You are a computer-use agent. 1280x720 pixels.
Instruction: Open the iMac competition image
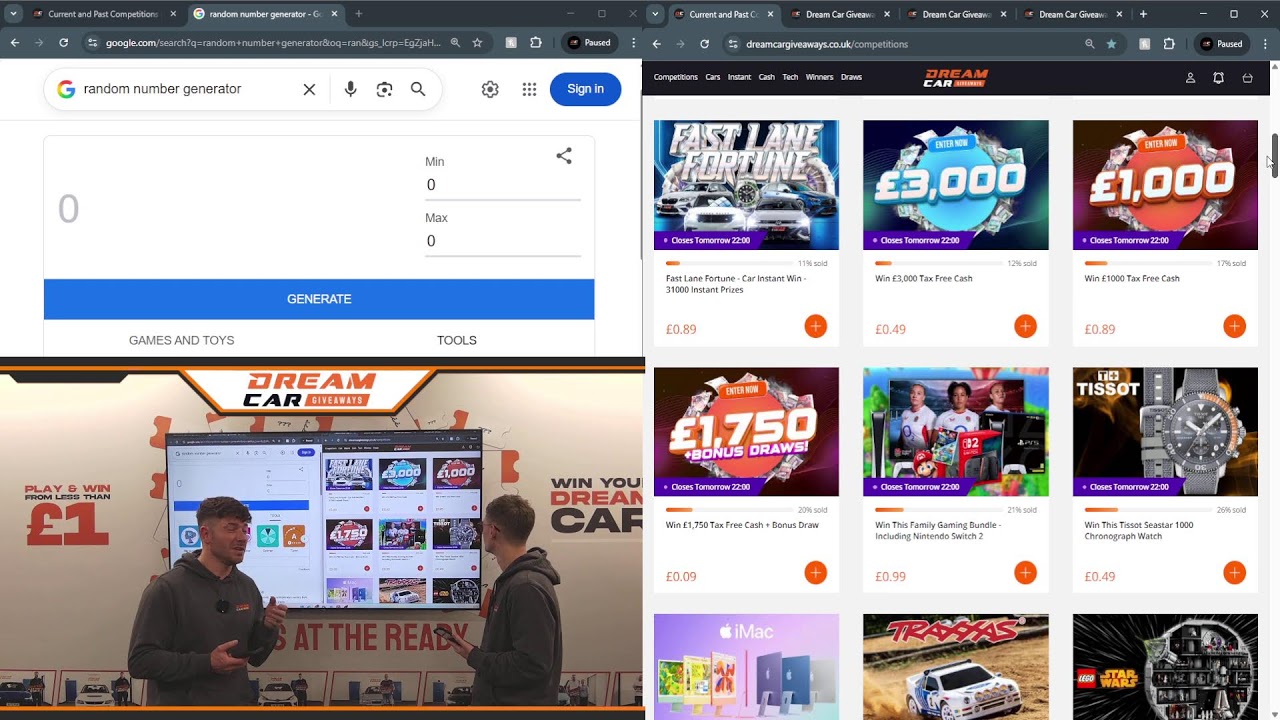[x=746, y=667]
